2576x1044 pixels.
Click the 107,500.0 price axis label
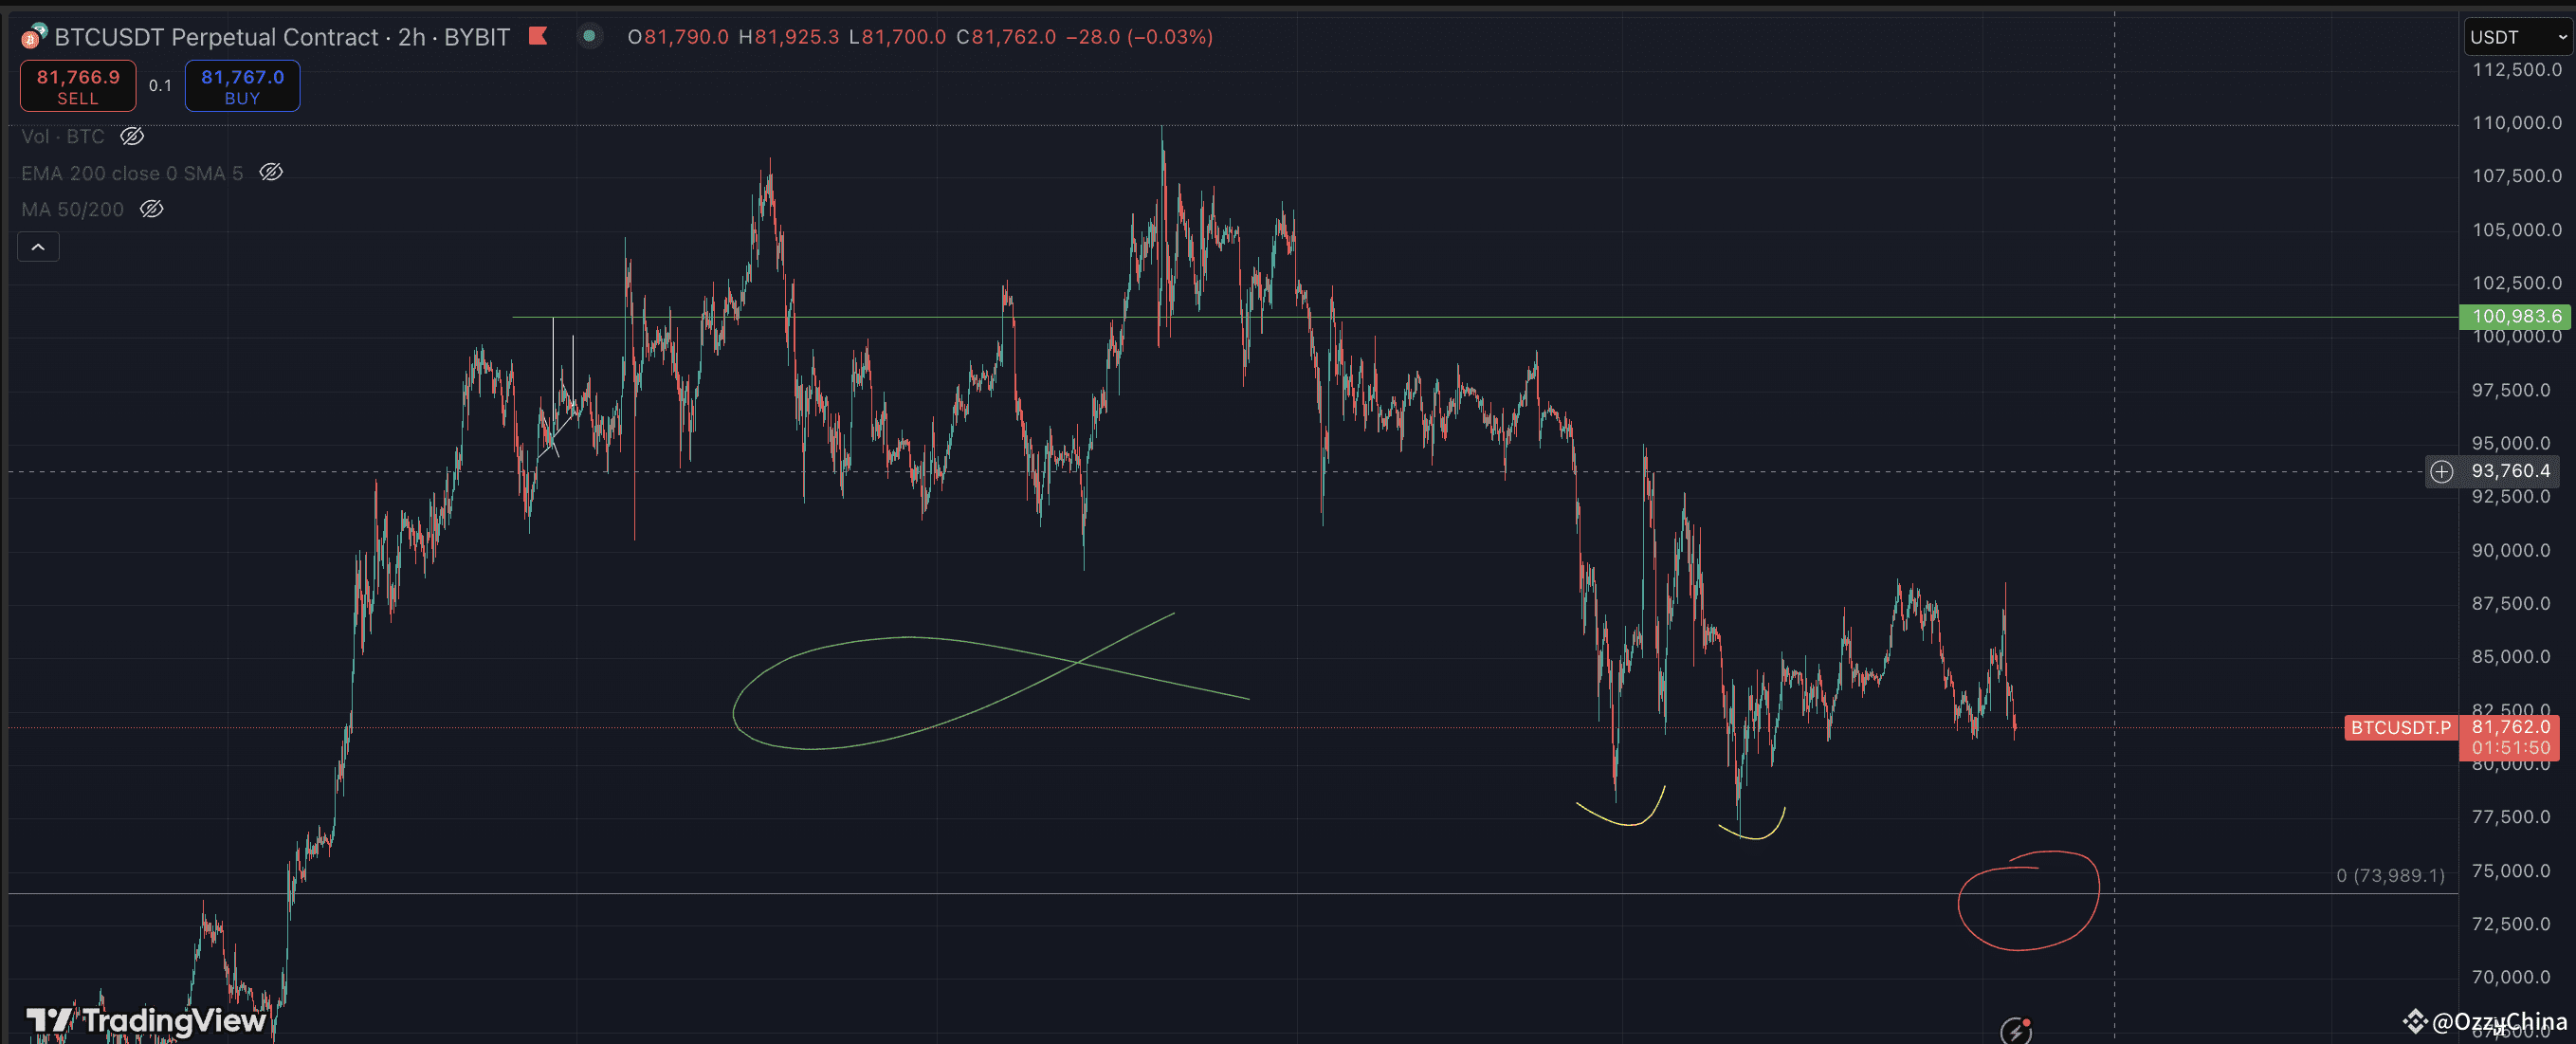pyautogui.click(x=2517, y=176)
